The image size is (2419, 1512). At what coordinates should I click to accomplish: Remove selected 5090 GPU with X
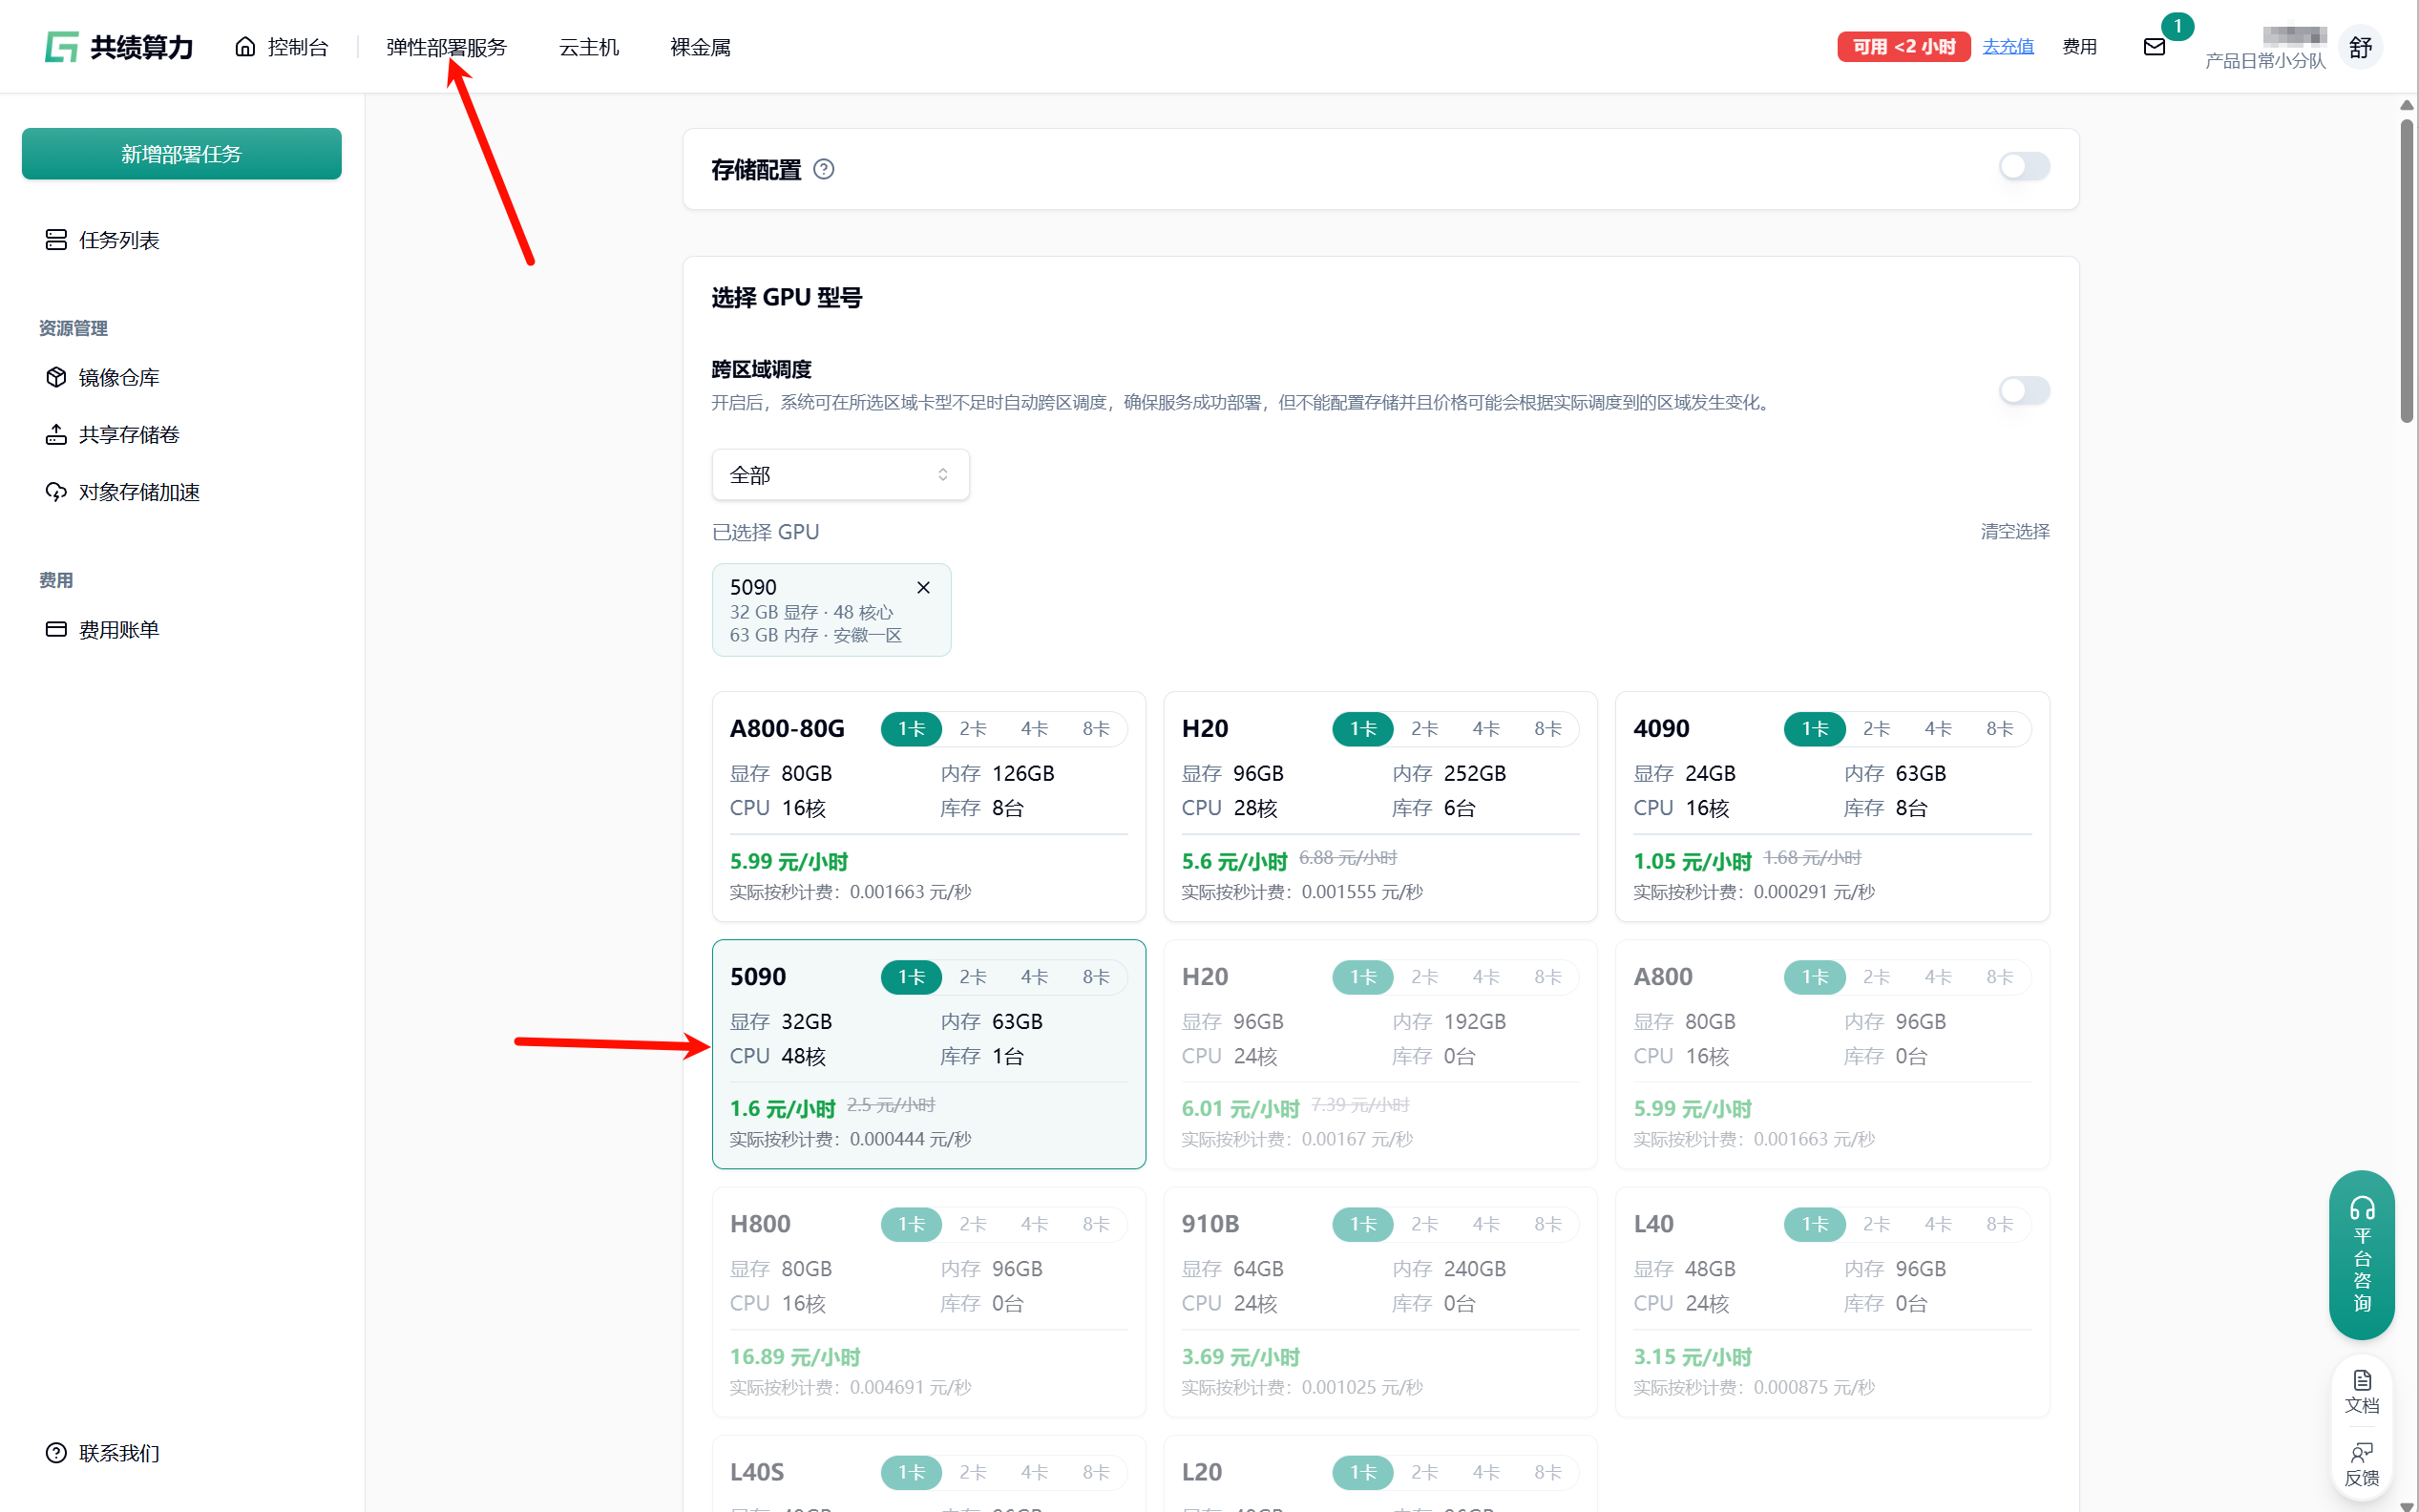point(923,588)
